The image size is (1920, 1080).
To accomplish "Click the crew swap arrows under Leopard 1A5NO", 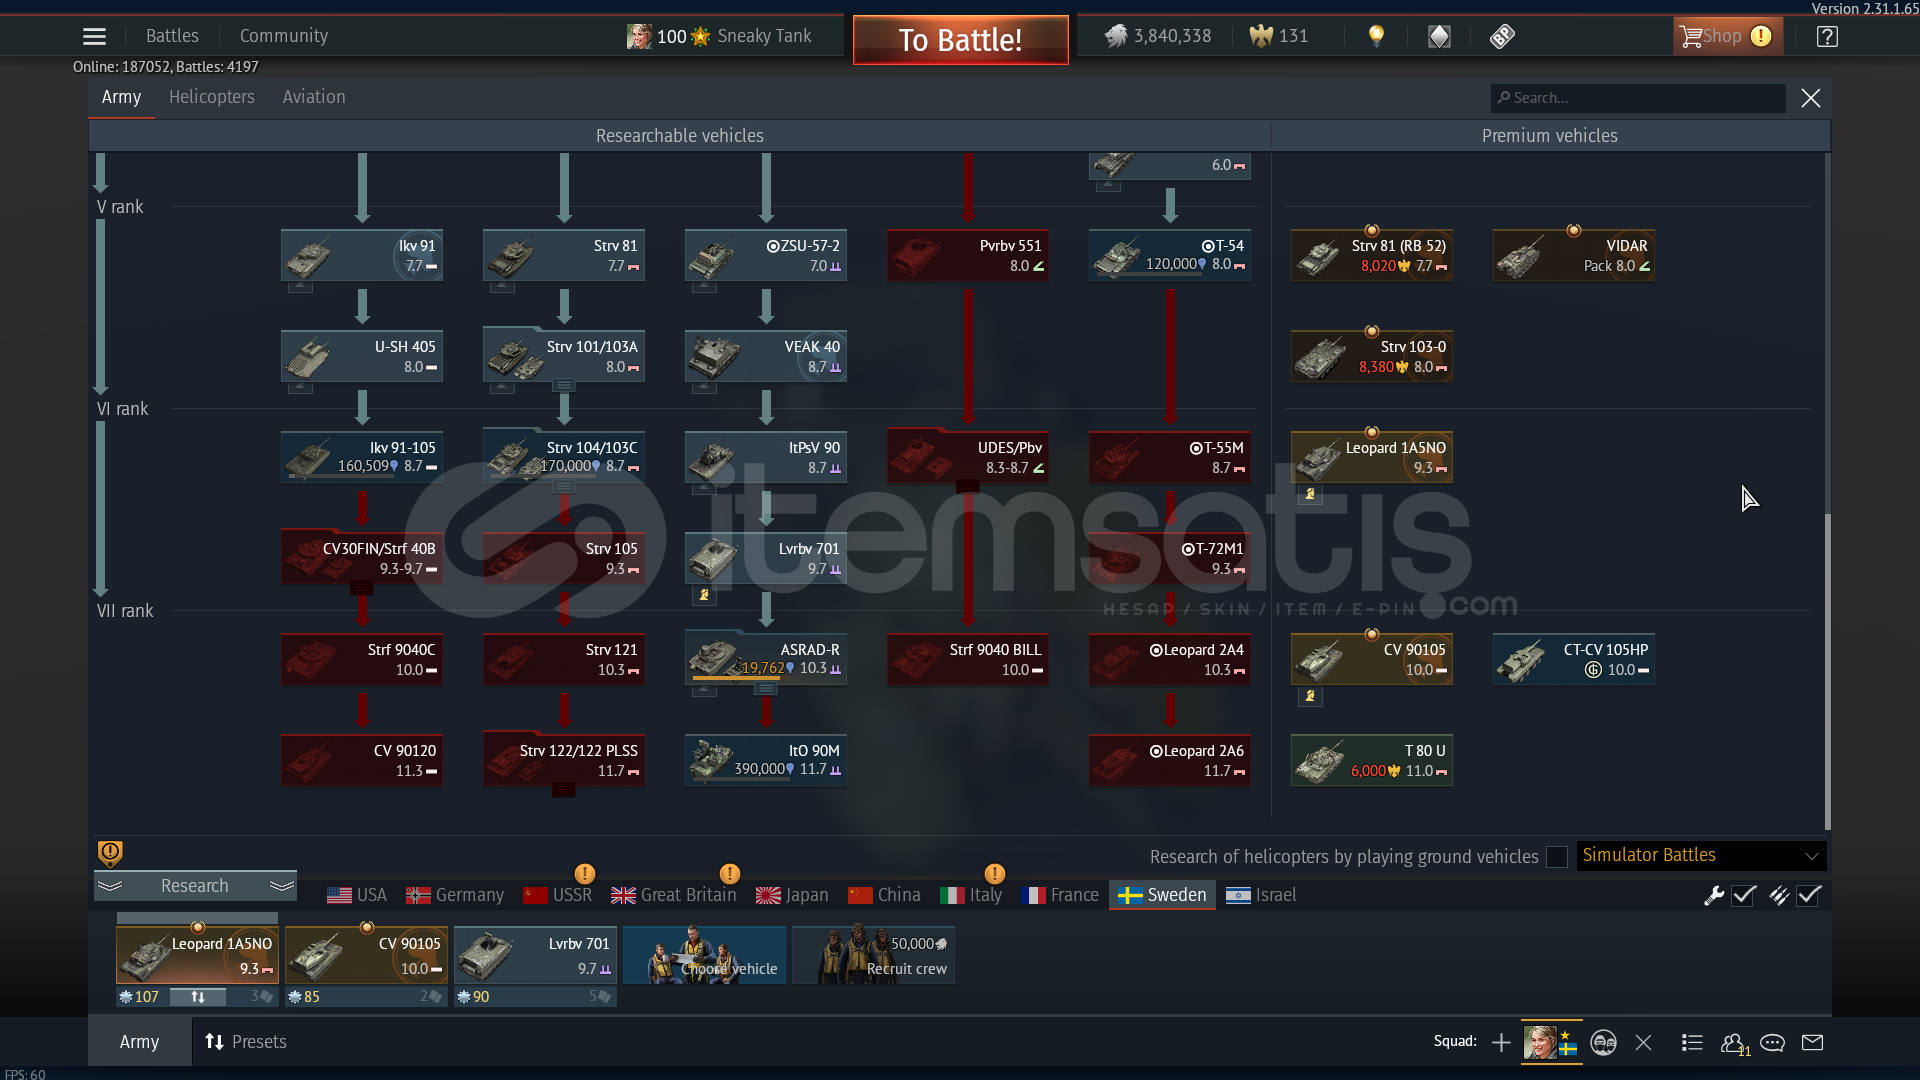I will pyautogui.click(x=198, y=997).
